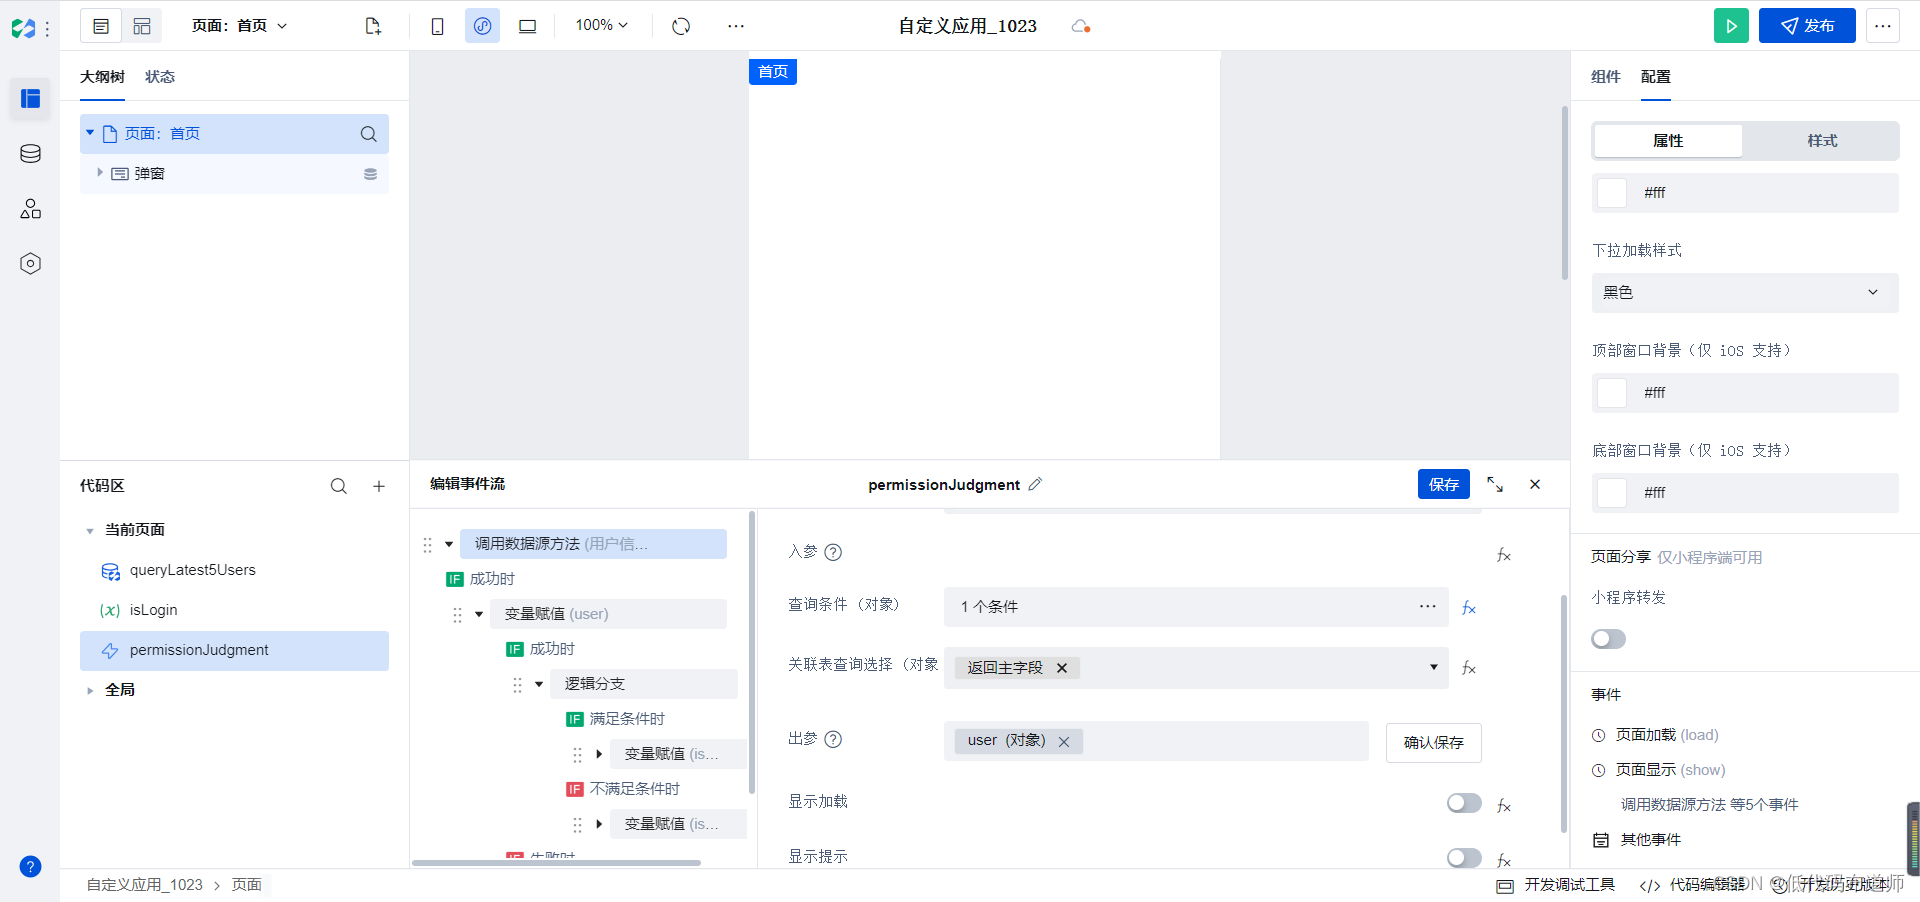
Task: Click the 发布 publish button
Action: pos(1807,26)
